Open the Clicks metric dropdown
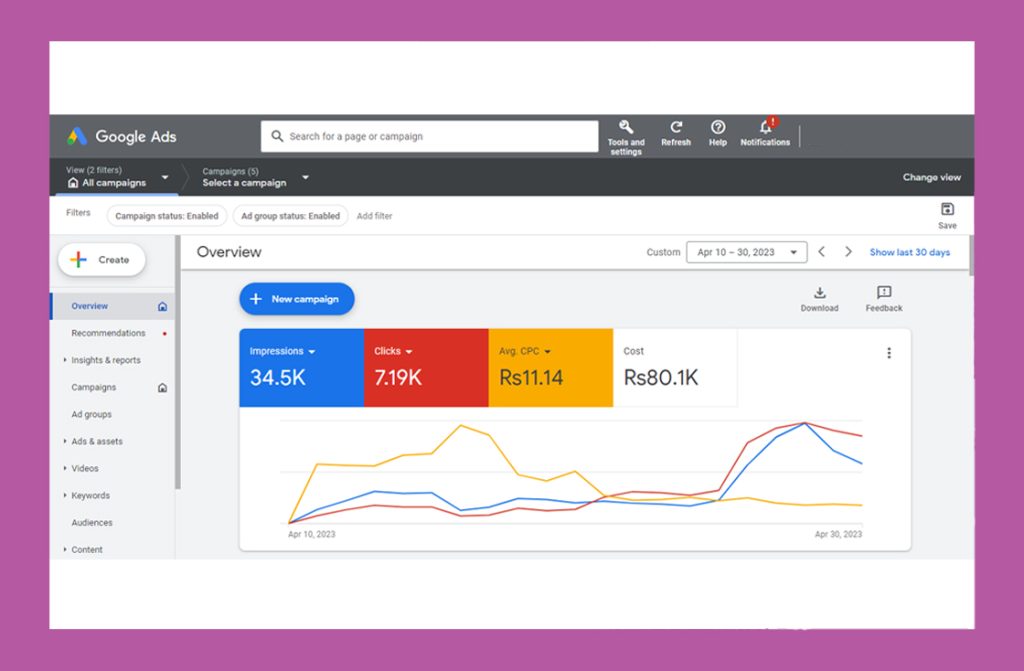 409,352
